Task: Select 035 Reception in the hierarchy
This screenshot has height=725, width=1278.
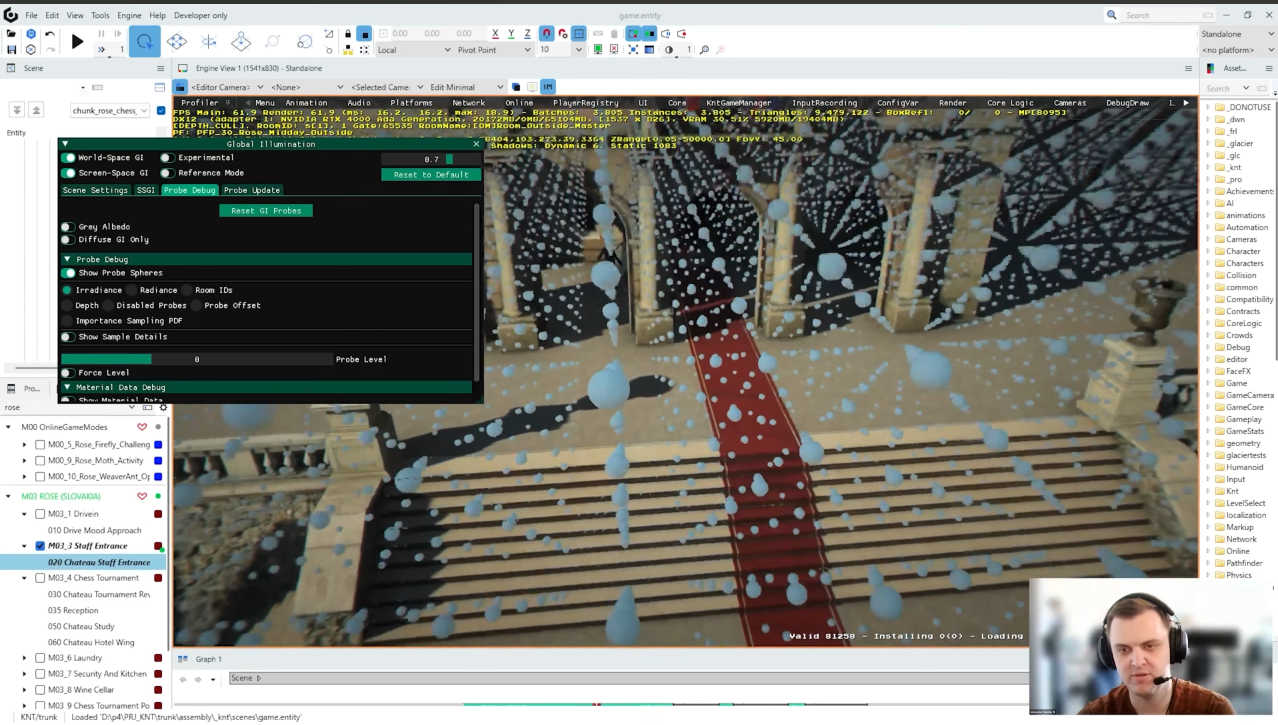Action: [73, 610]
